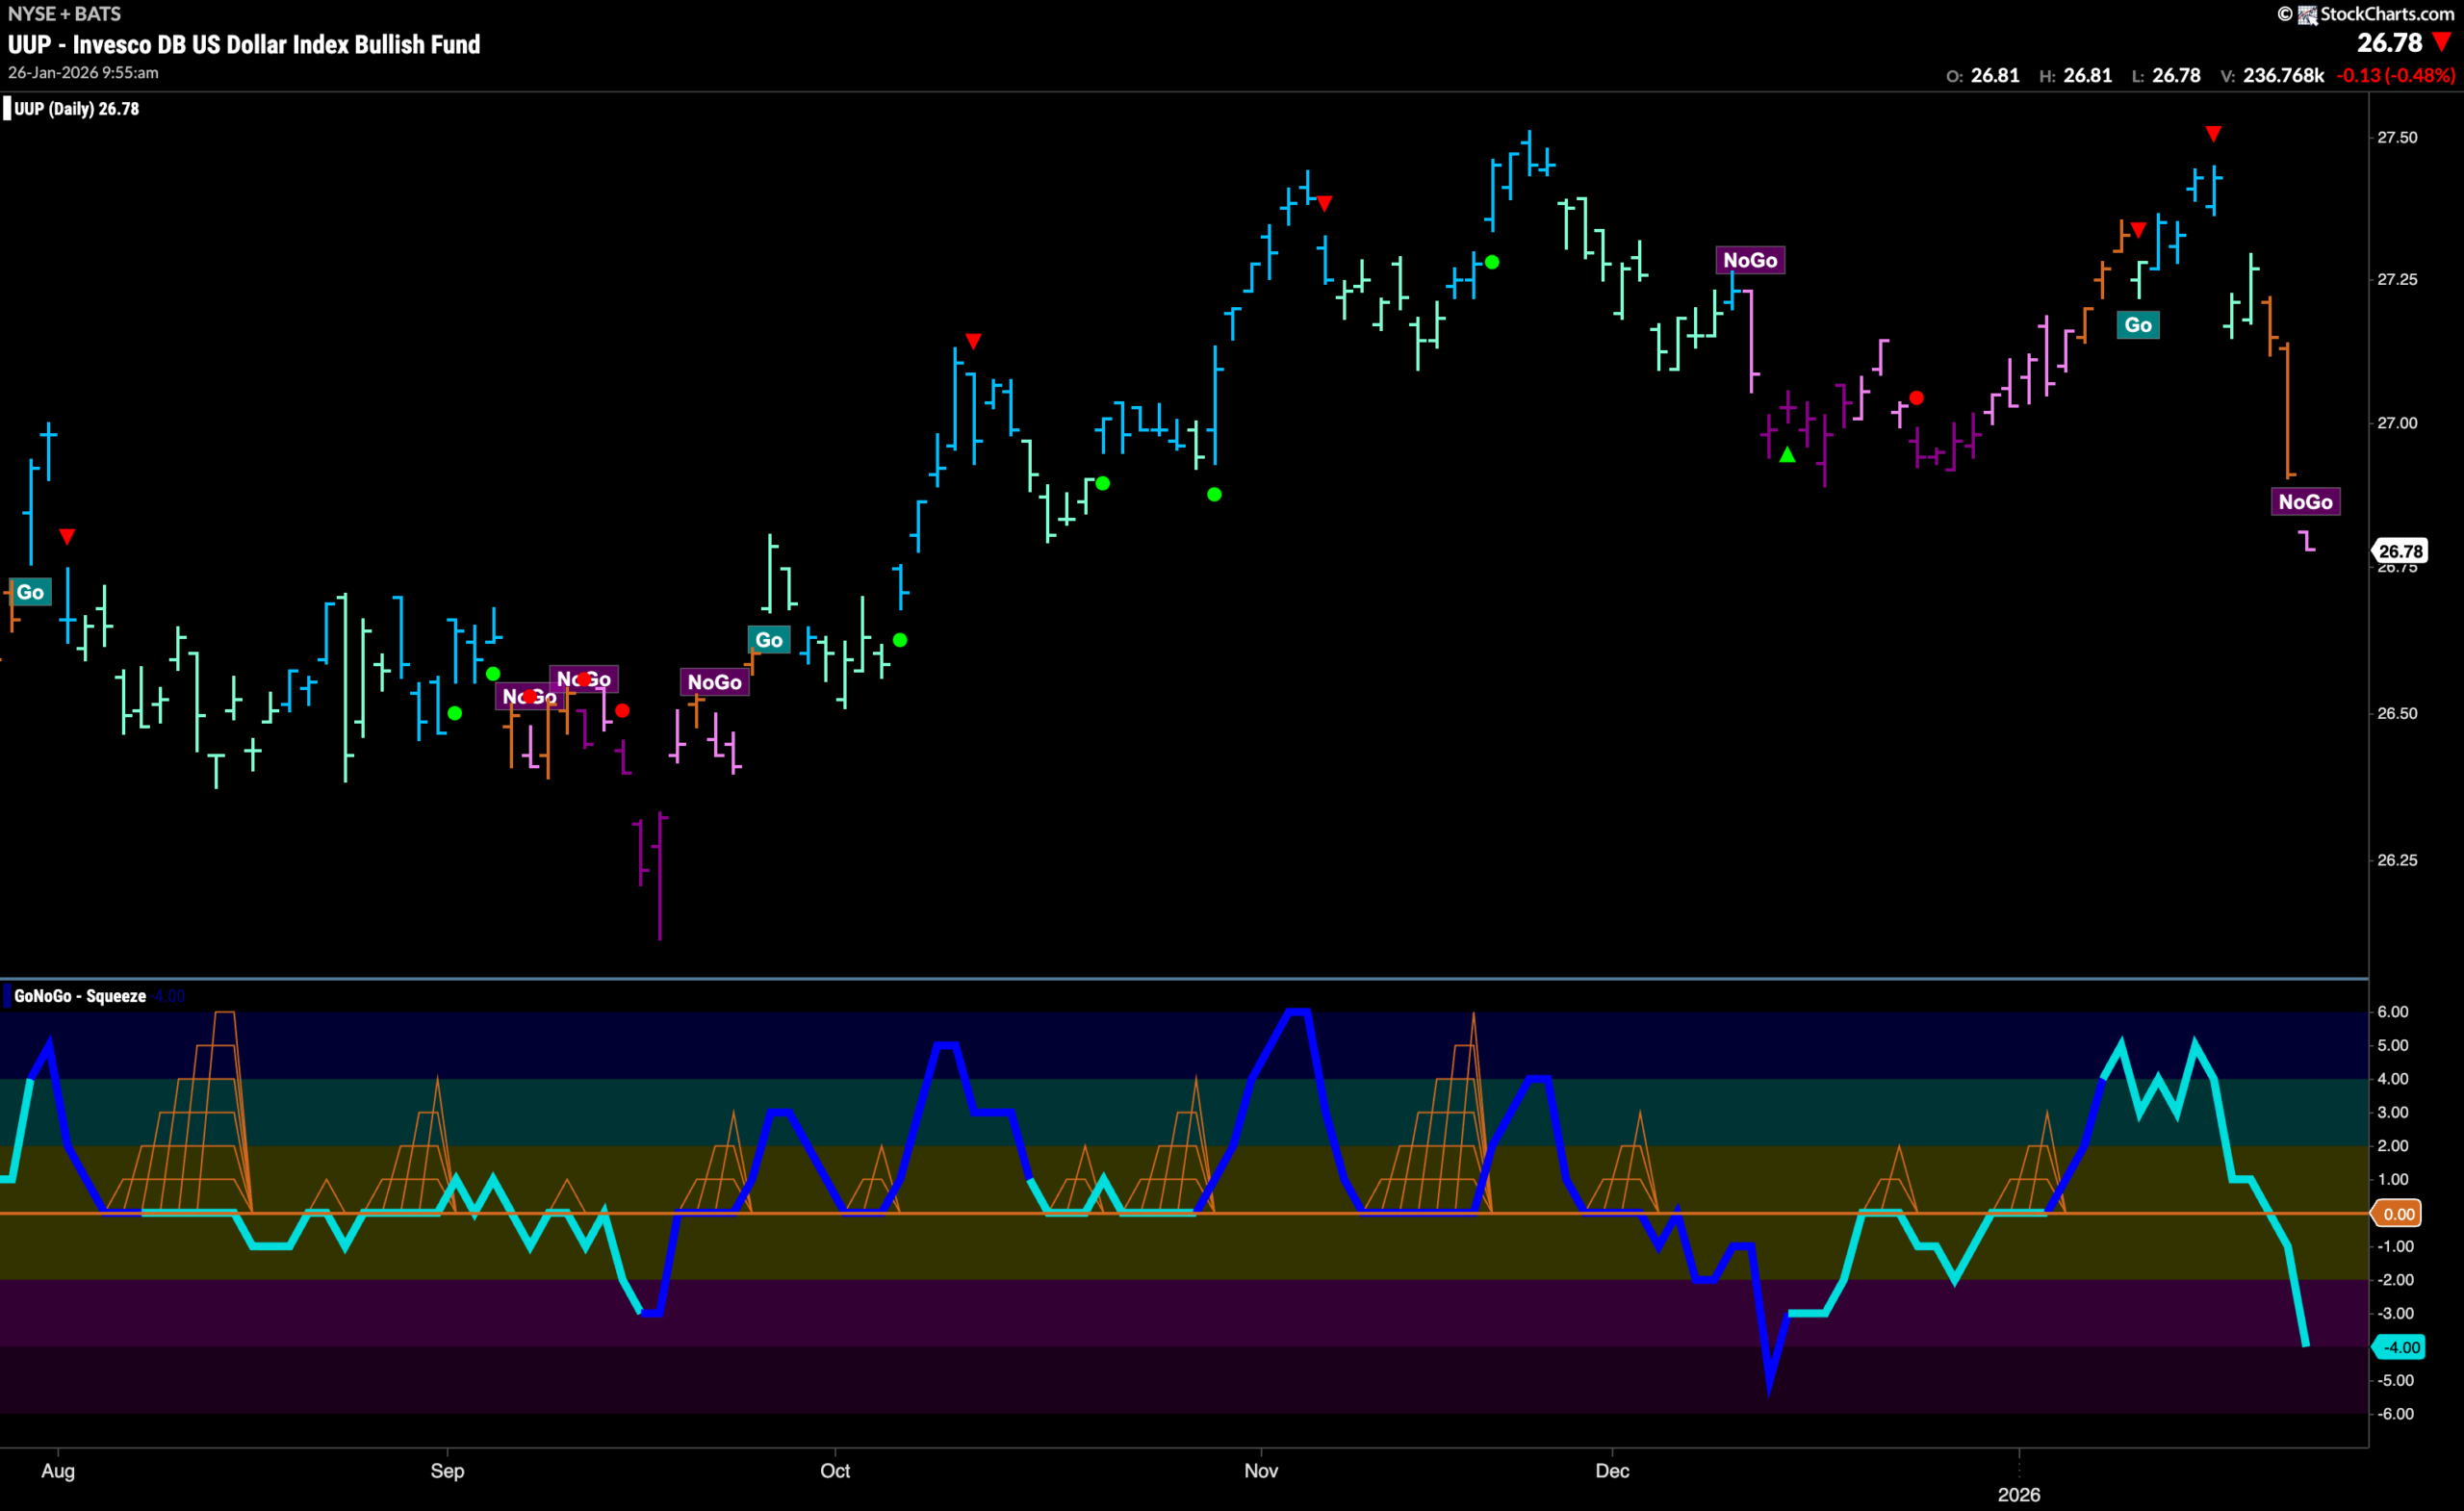Click the date stamp 26-Jan-2026 9:55:am
Viewport: 2464px width, 1511px height.
83,73
